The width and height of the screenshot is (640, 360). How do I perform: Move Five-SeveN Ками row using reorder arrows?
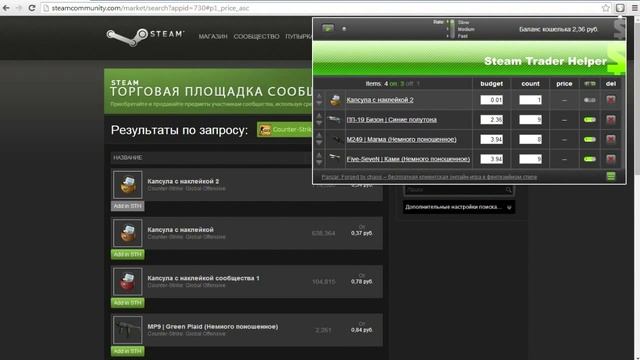(319, 158)
